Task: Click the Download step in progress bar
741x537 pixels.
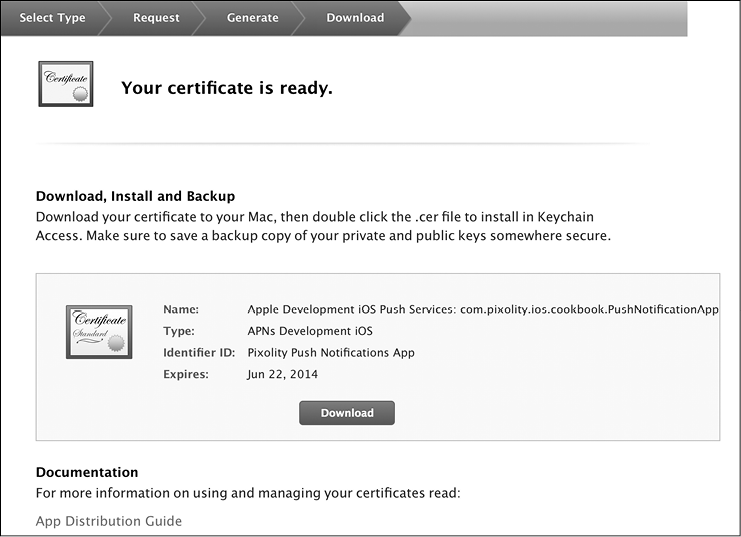Action: 355,18
